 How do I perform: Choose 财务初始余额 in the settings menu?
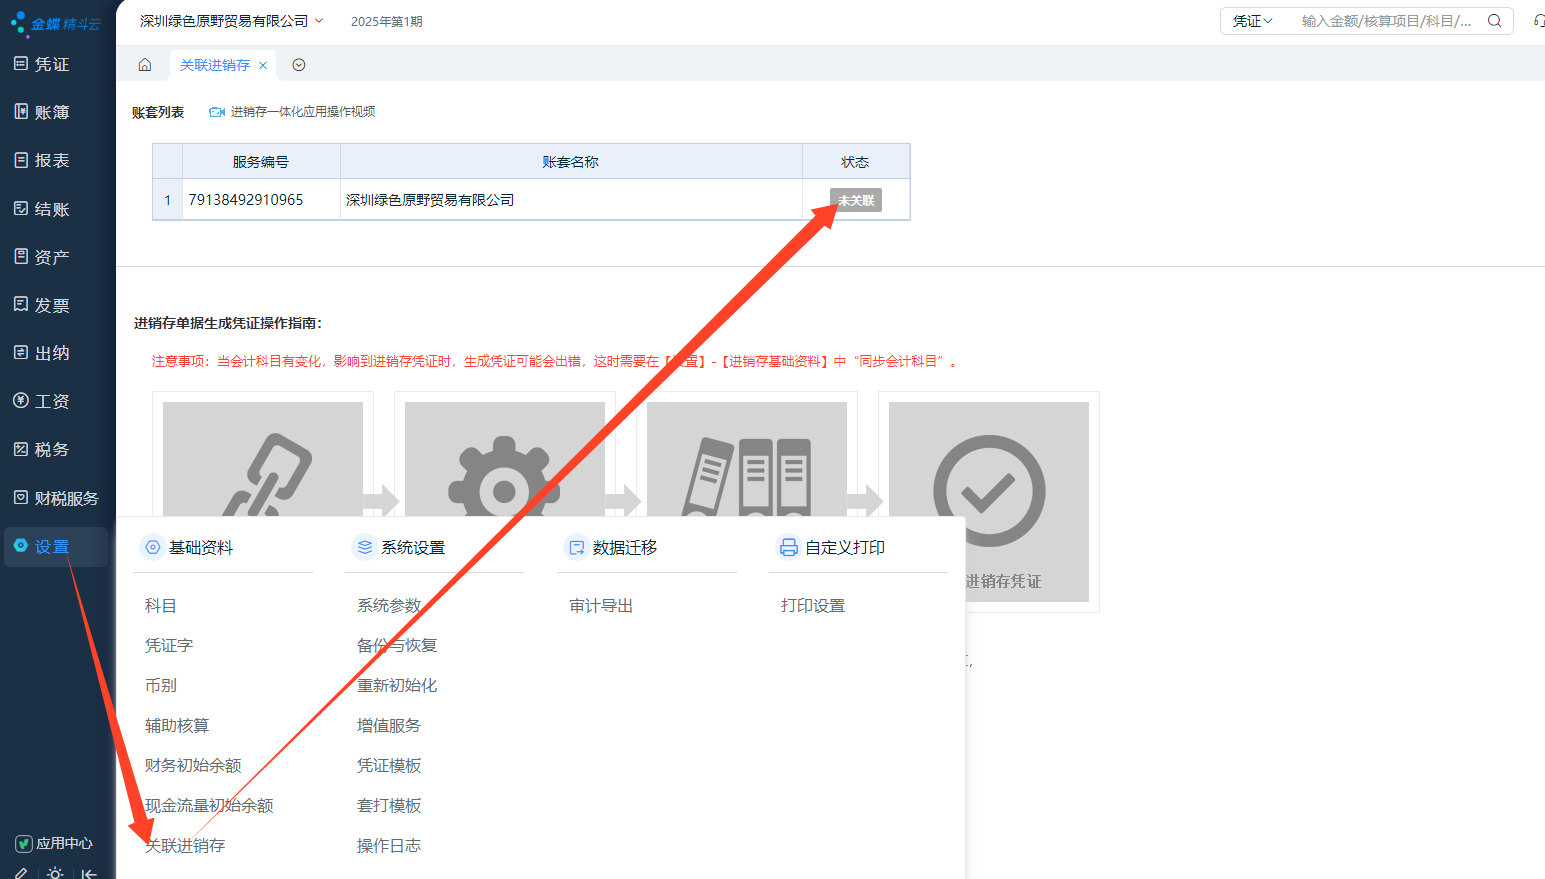point(193,766)
